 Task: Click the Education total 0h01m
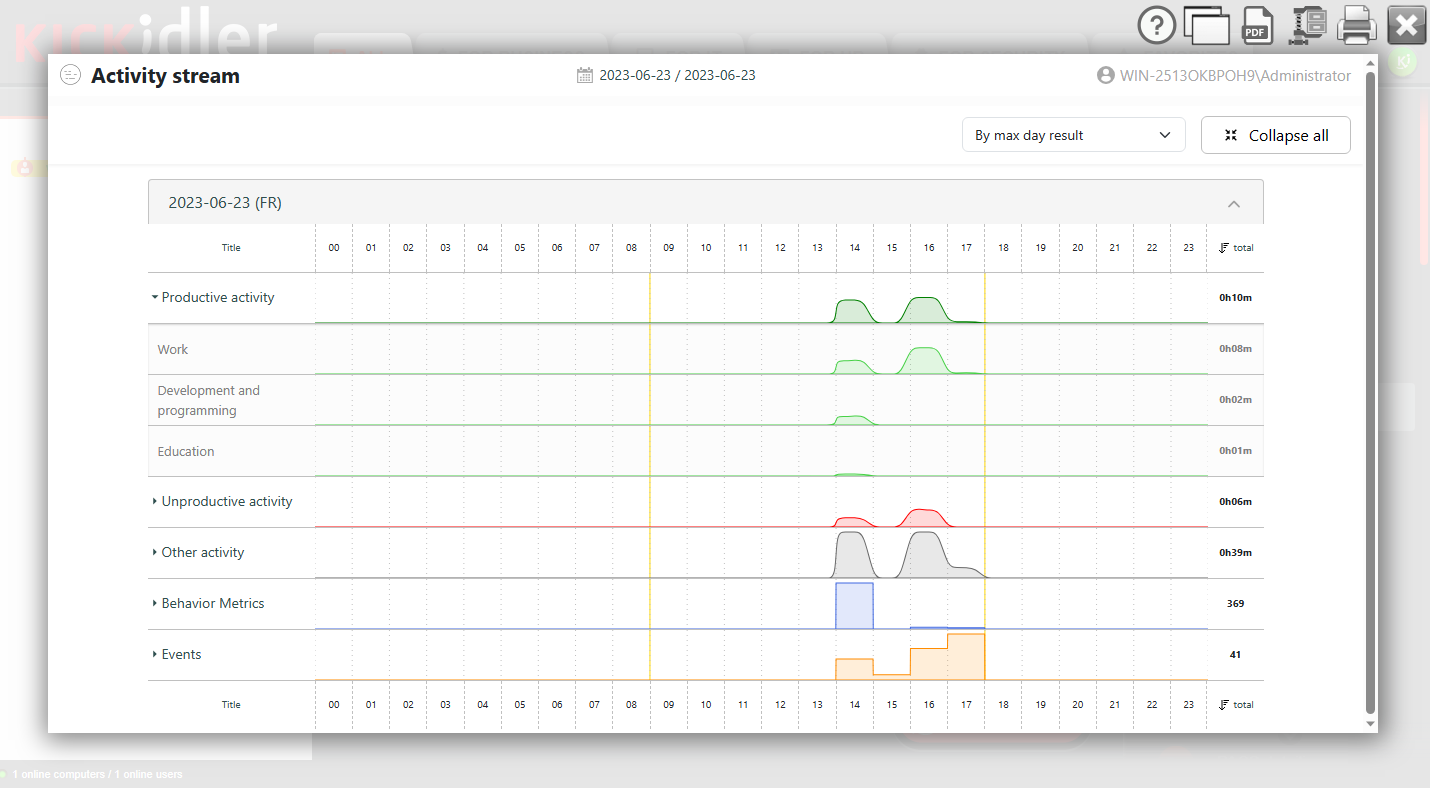coord(1235,451)
